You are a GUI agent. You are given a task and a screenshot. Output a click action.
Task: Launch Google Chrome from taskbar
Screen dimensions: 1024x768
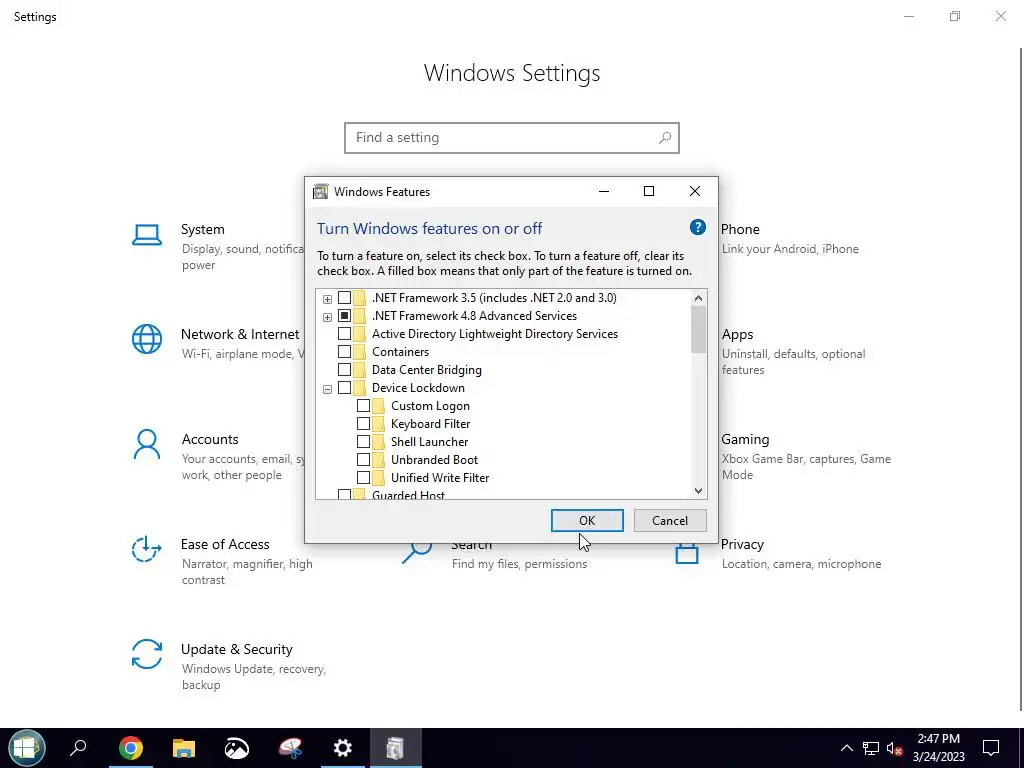[131, 748]
